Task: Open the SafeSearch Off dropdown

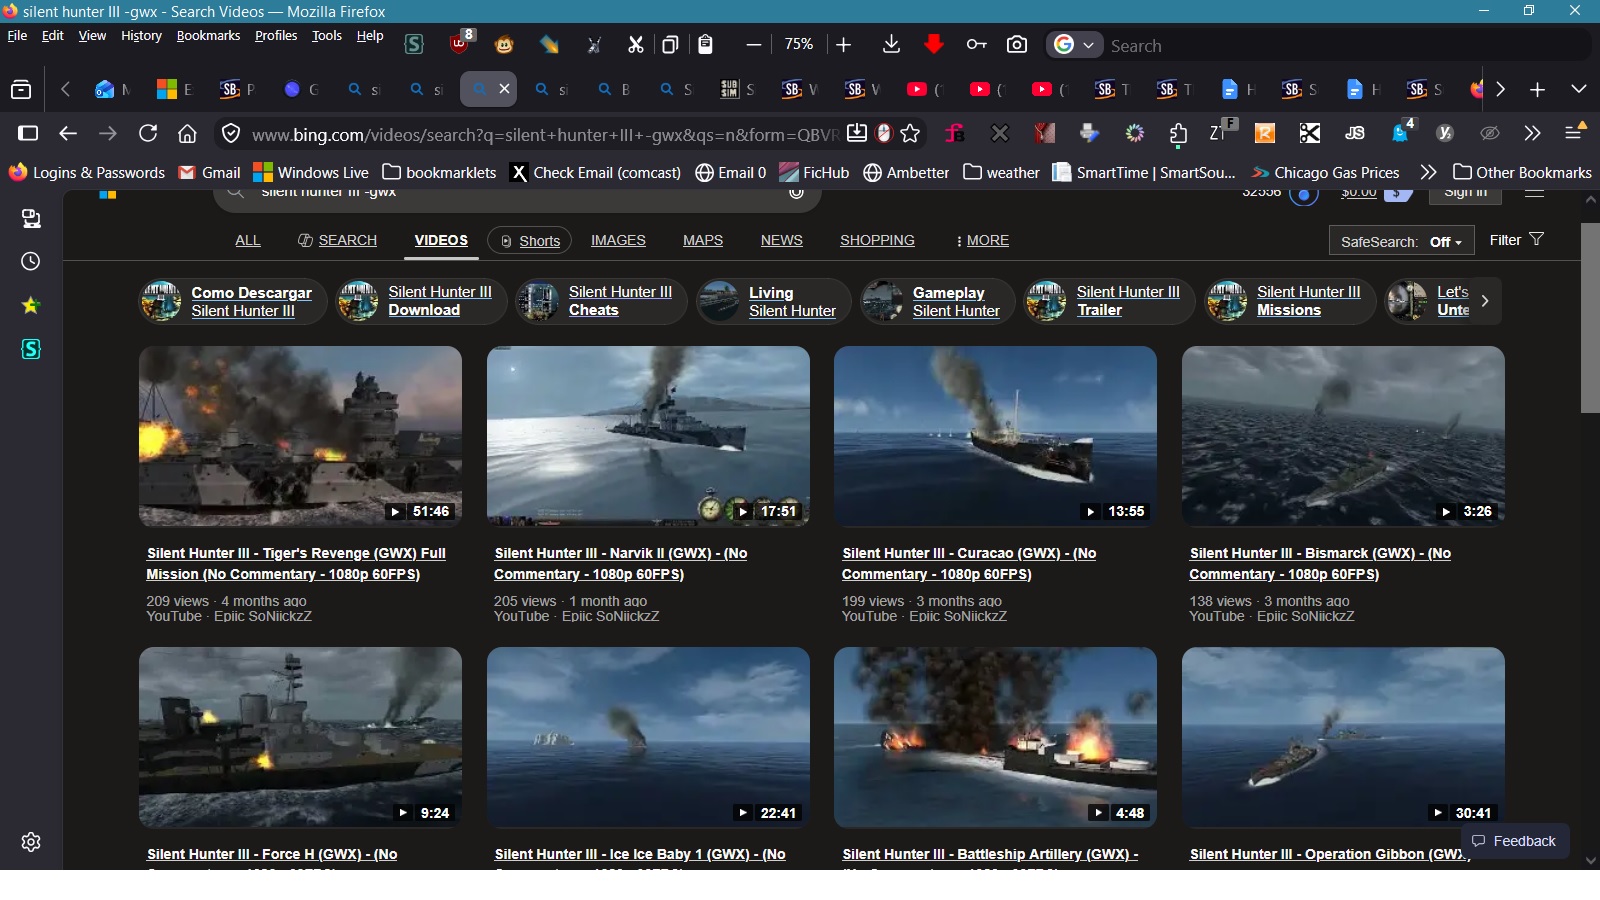Action: point(1400,241)
